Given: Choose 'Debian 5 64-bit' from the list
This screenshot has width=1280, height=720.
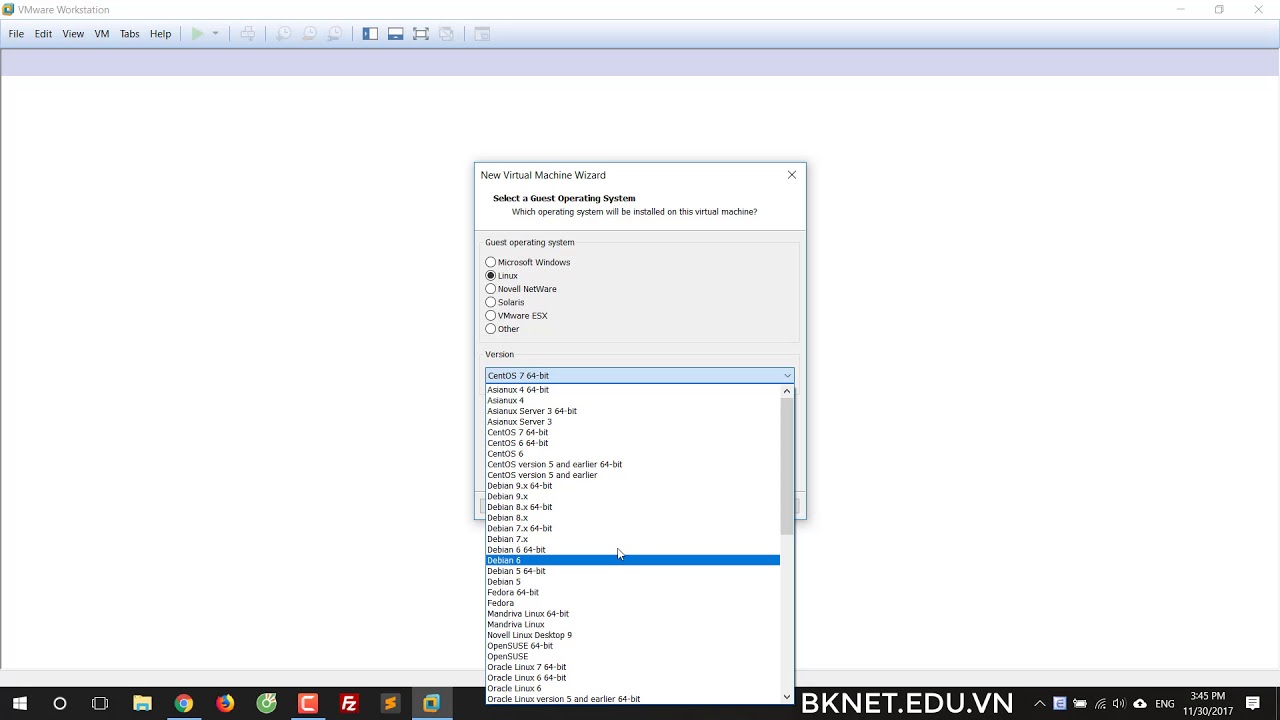Looking at the screenshot, I should (632, 571).
